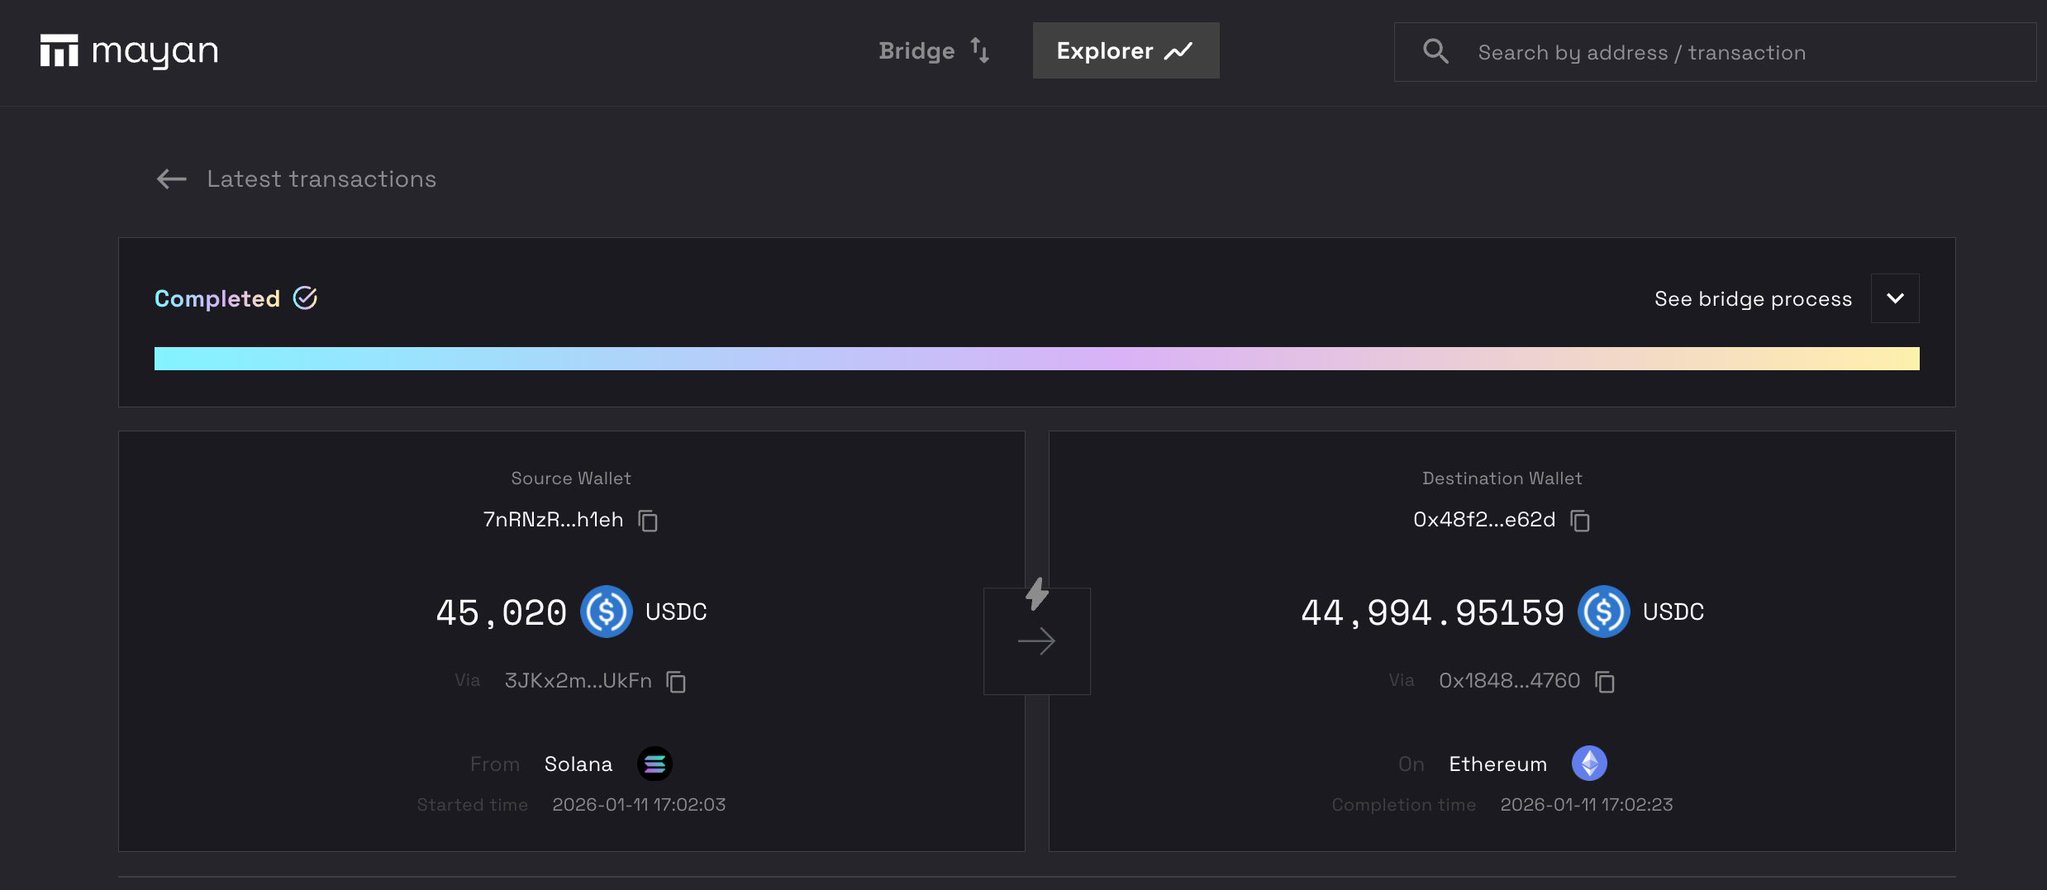Copy source transaction 3JKx2m...UkFn
This screenshot has width=2047, height=890.
coord(676,682)
